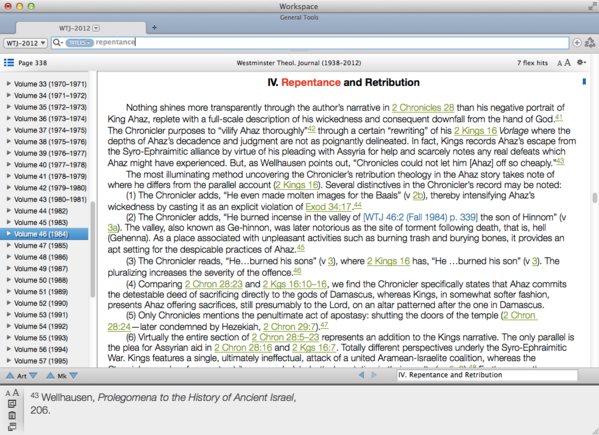Click the blue bookmark marker

(584, 82)
